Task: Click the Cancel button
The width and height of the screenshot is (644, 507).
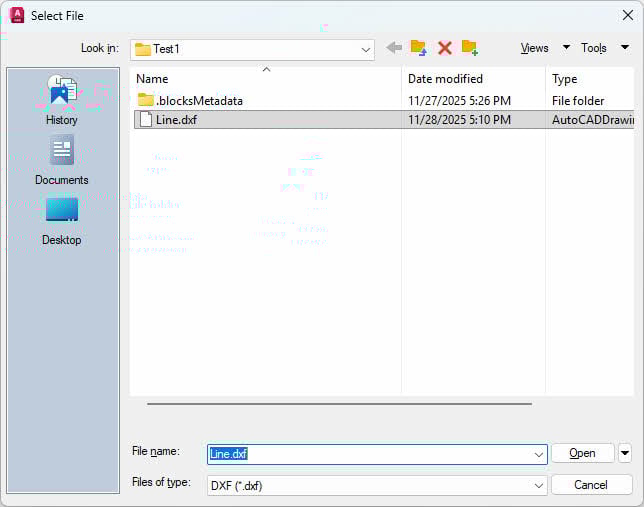Action: (591, 485)
